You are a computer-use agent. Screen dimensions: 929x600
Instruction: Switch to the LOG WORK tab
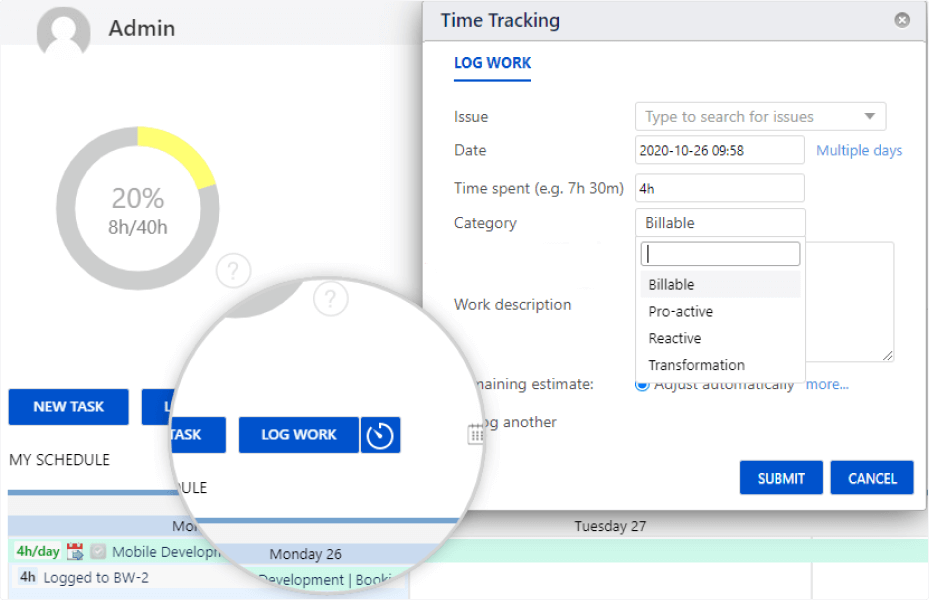click(x=492, y=62)
